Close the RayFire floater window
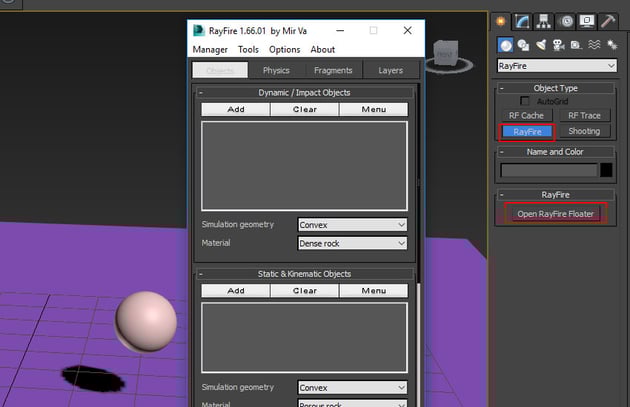The width and height of the screenshot is (630, 407). click(407, 31)
